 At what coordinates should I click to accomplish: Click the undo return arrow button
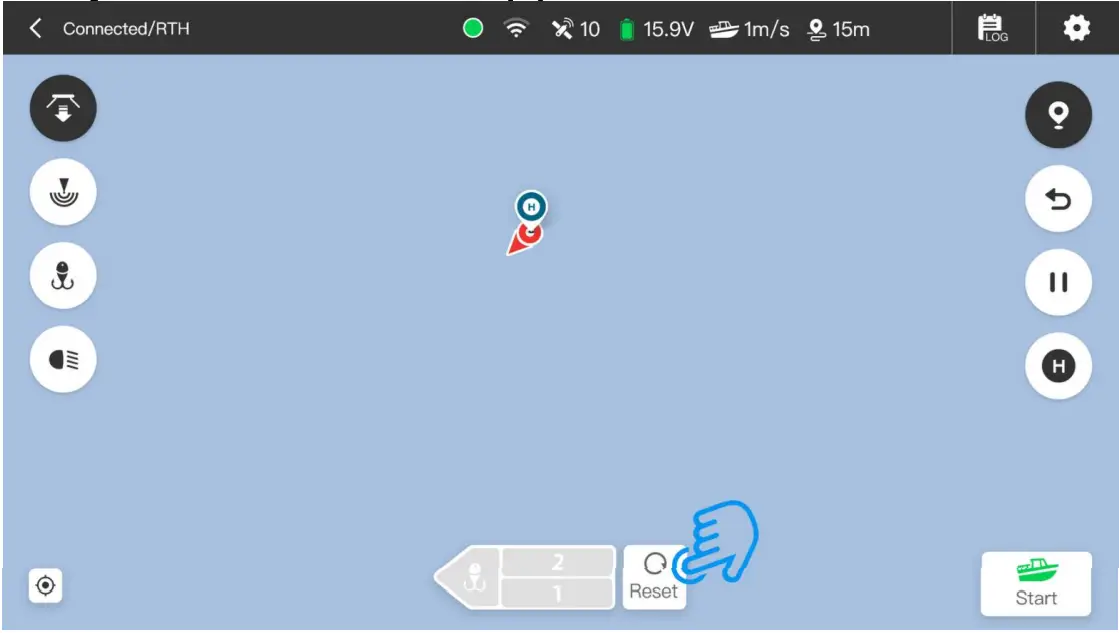(x=1058, y=198)
